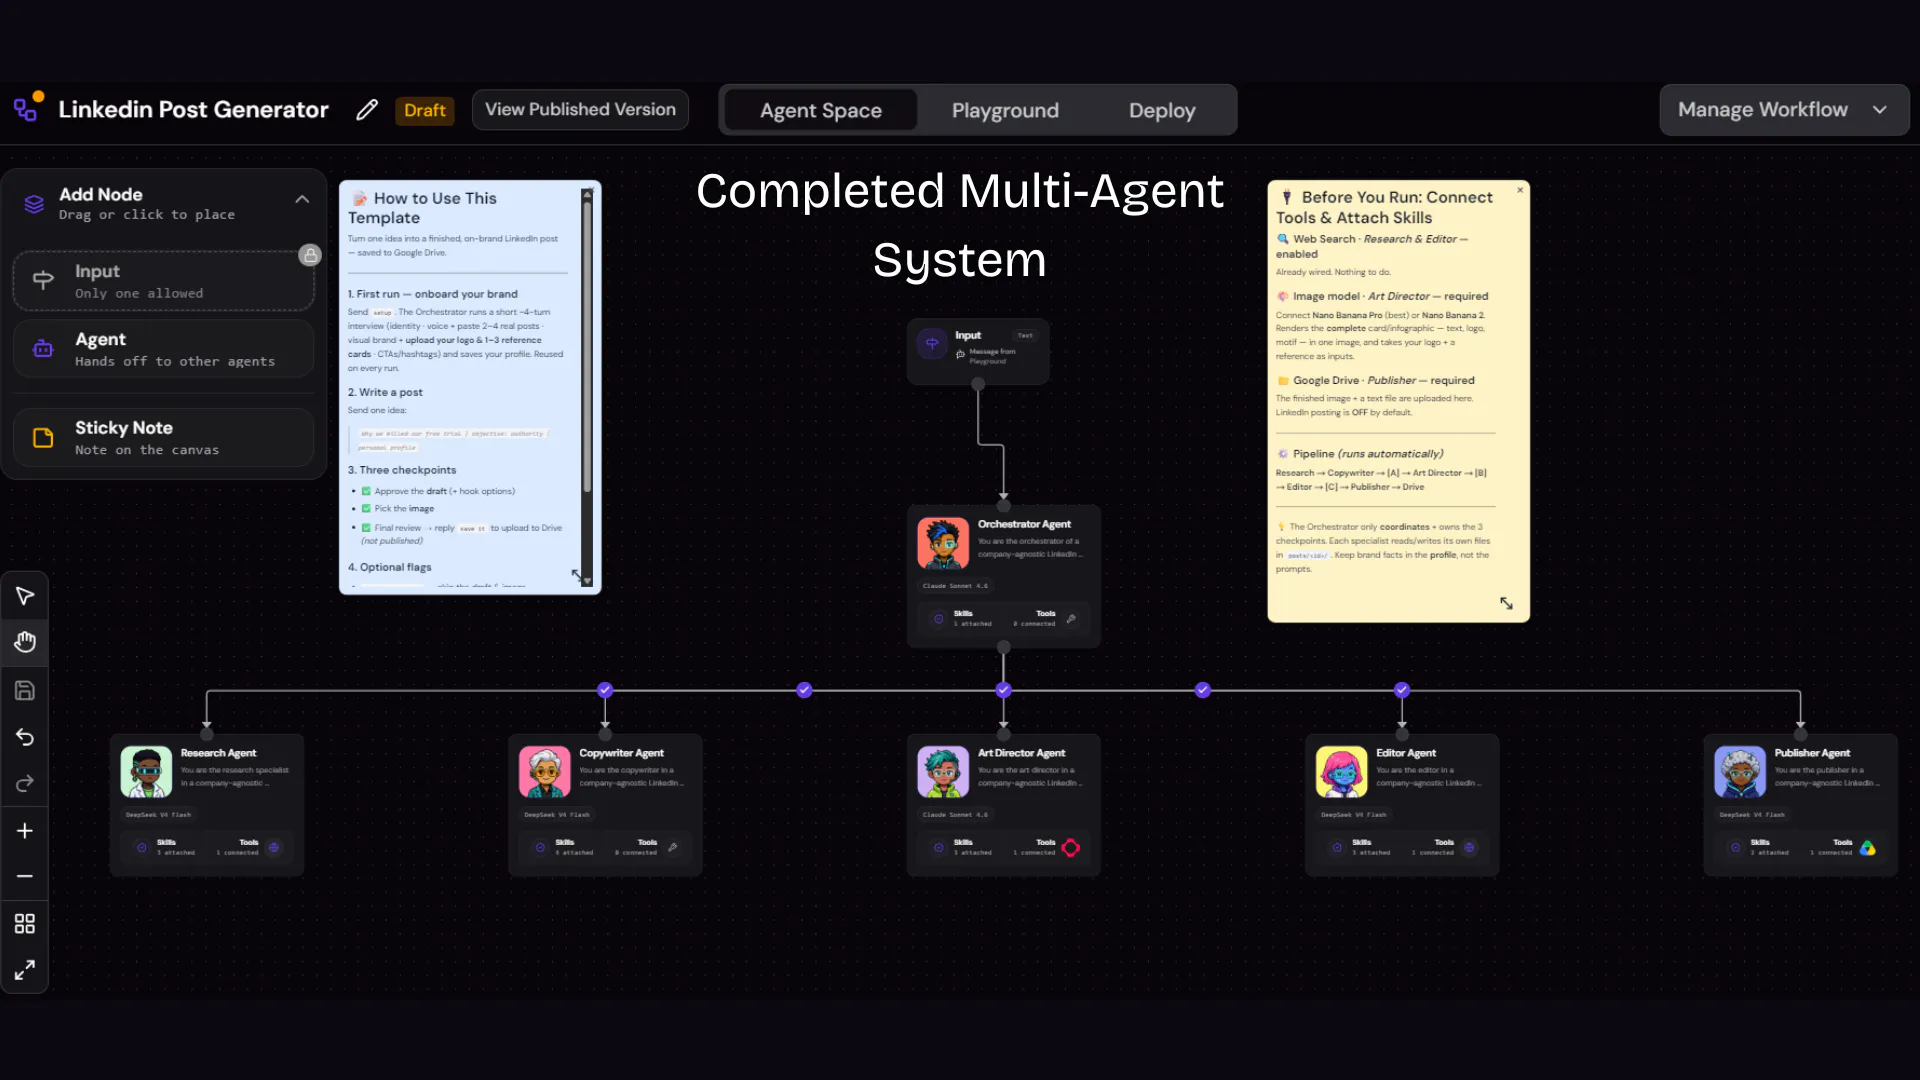1920x1080 pixels.
Task: Activate the hand pan tool
Action: [x=25, y=642]
